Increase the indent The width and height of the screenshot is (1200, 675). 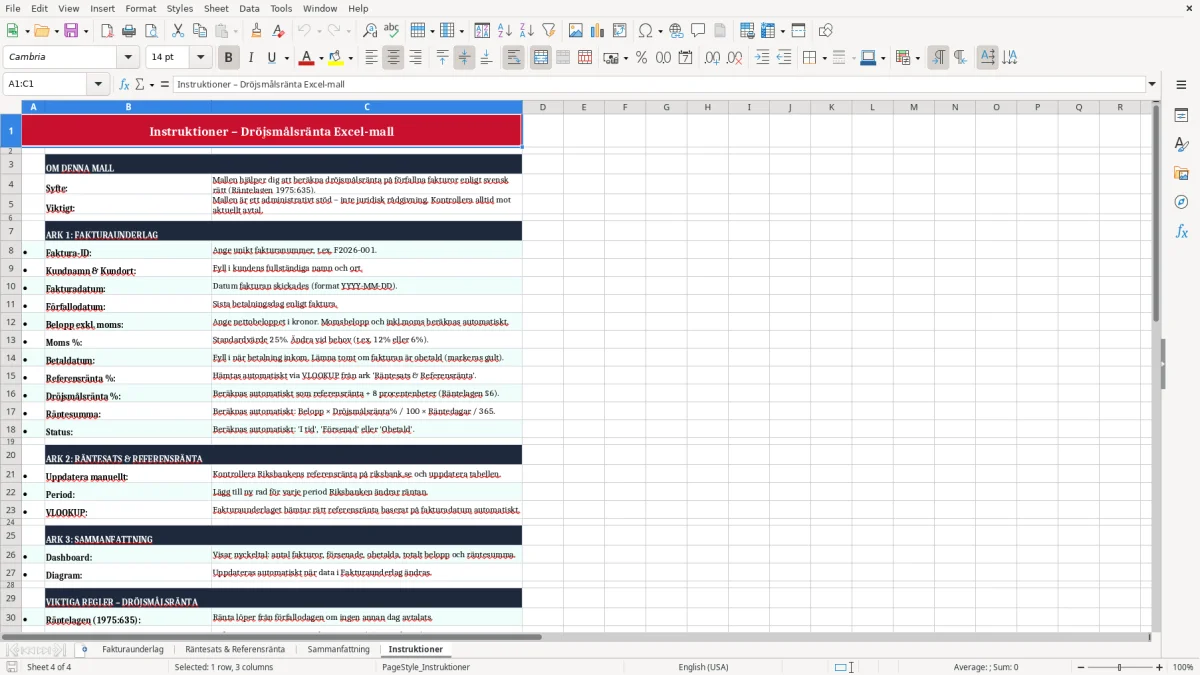[x=762, y=58]
